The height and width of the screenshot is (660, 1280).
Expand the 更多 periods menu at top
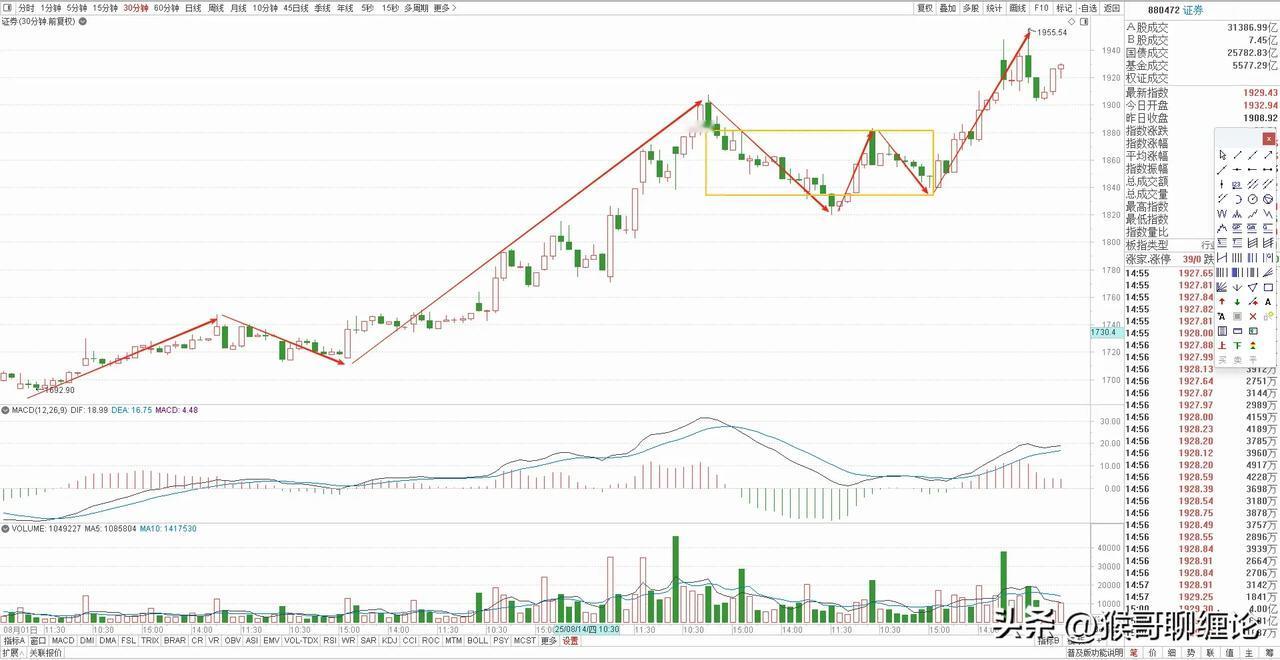click(445, 8)
